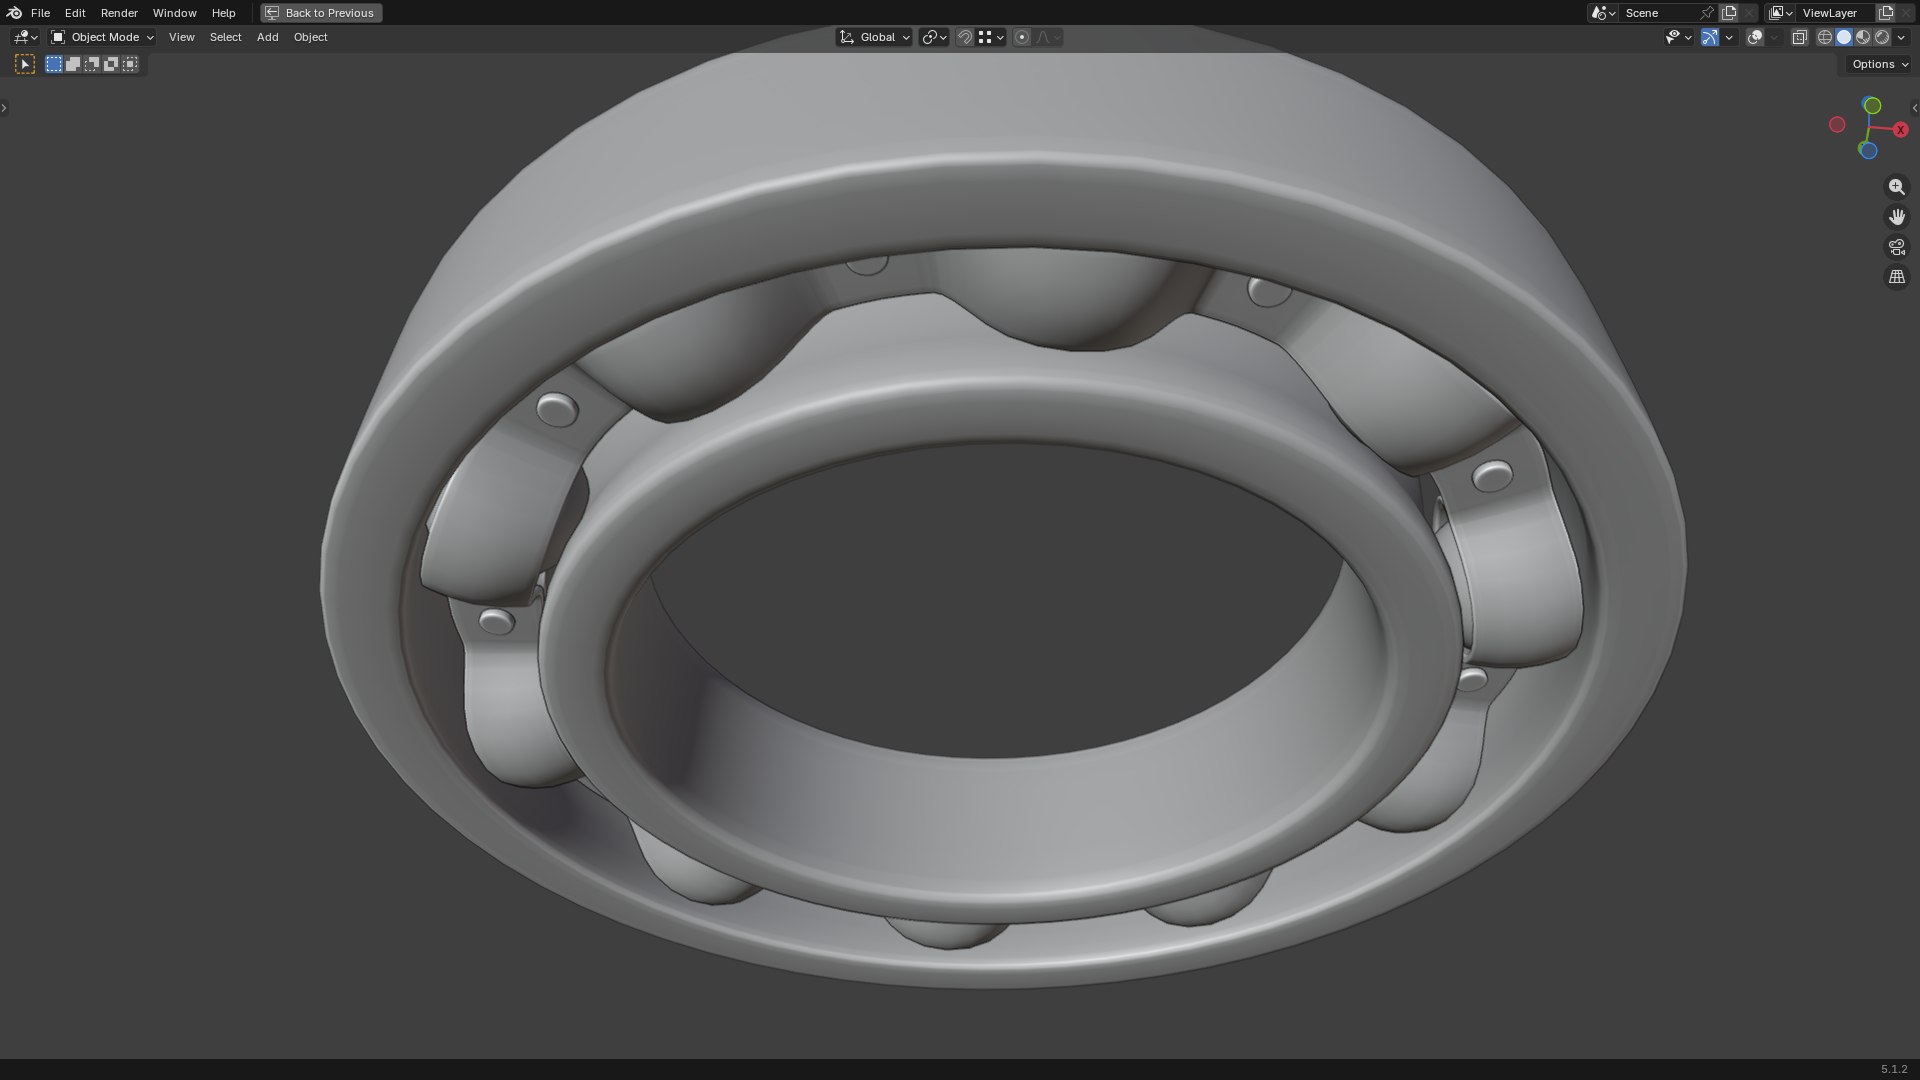Click the Scene name field
Screen dimensions: 1920x1080
pos(1658,13)
